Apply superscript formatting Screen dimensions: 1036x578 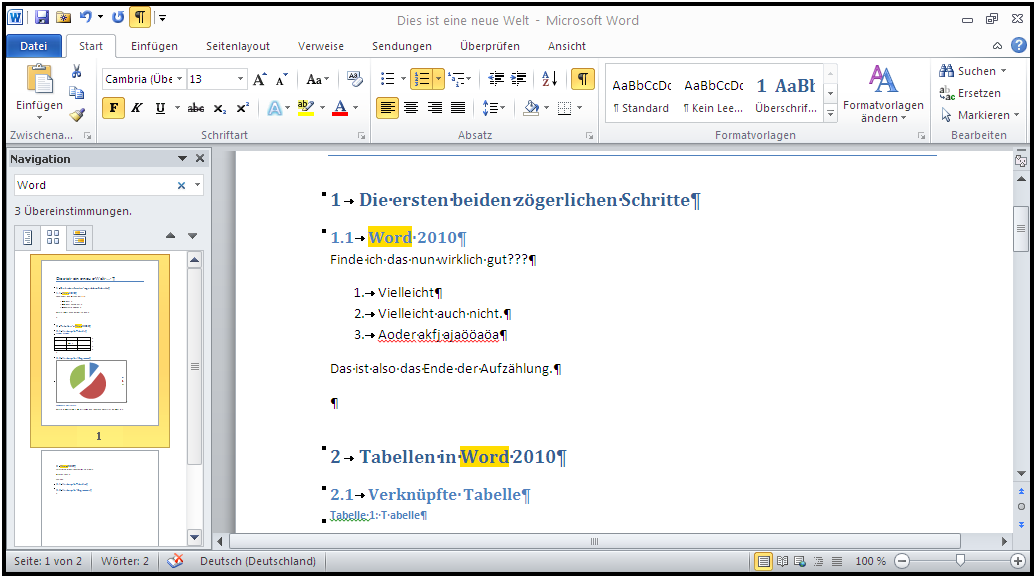(242, 108)
